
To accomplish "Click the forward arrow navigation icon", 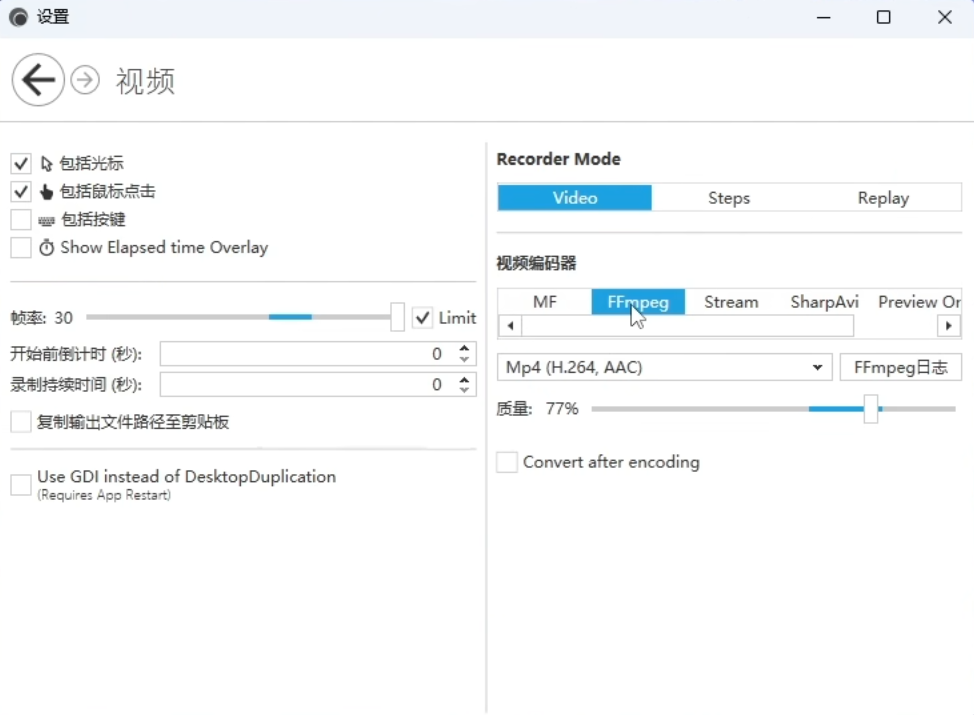I will (85, 80).
